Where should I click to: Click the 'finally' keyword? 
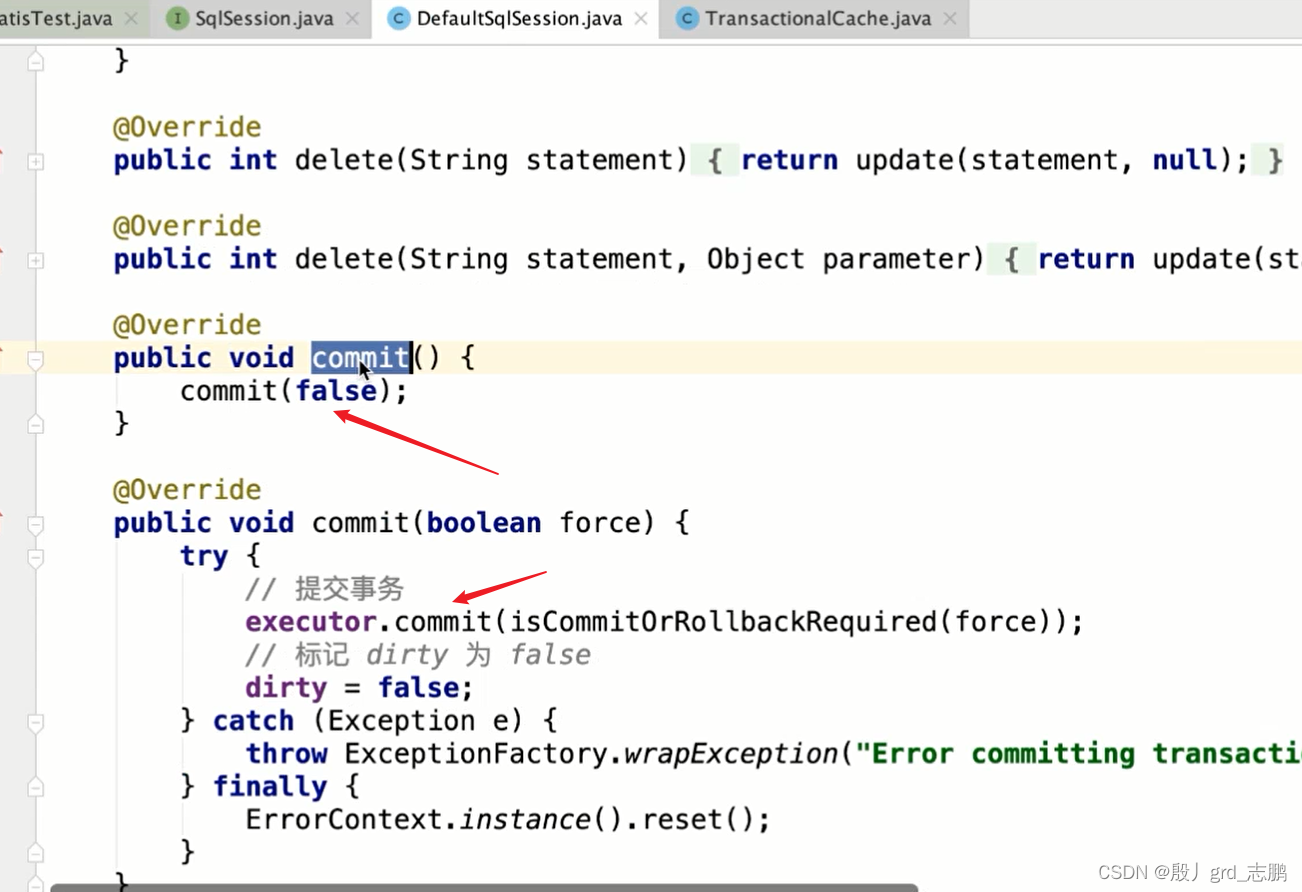(x=270, y=787)
